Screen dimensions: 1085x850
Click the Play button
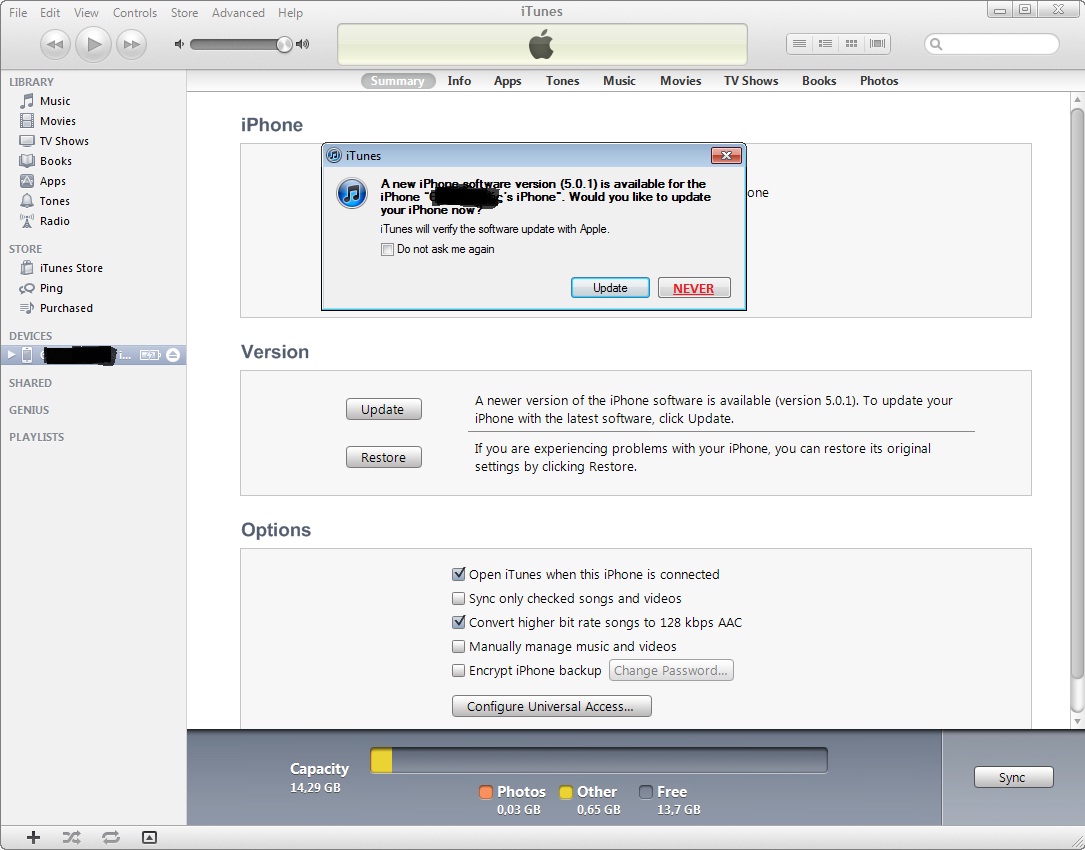[93, 44]
